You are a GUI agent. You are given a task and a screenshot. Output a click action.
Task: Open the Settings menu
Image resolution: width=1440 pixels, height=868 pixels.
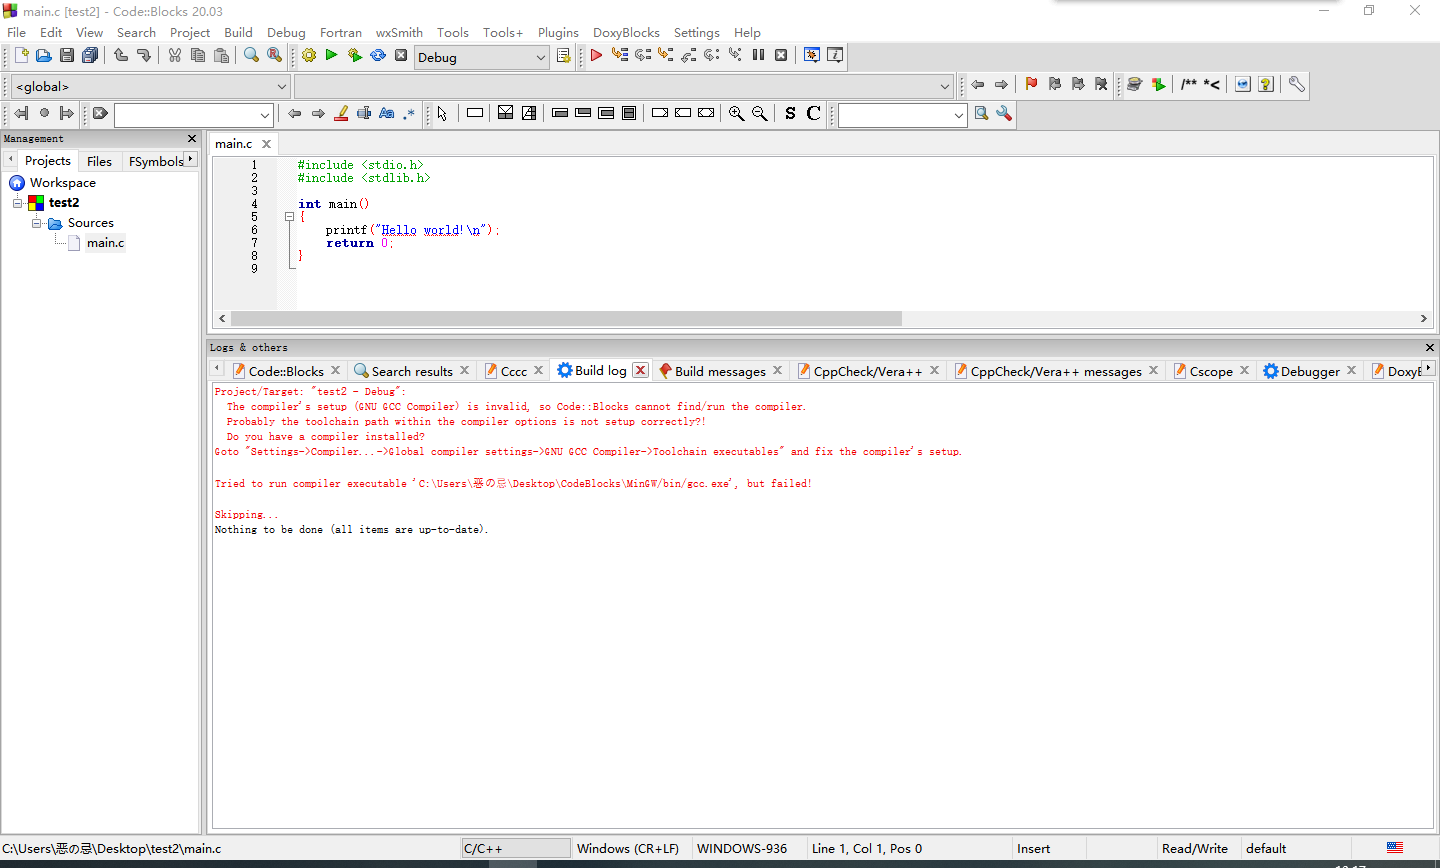tap(696, 33)
